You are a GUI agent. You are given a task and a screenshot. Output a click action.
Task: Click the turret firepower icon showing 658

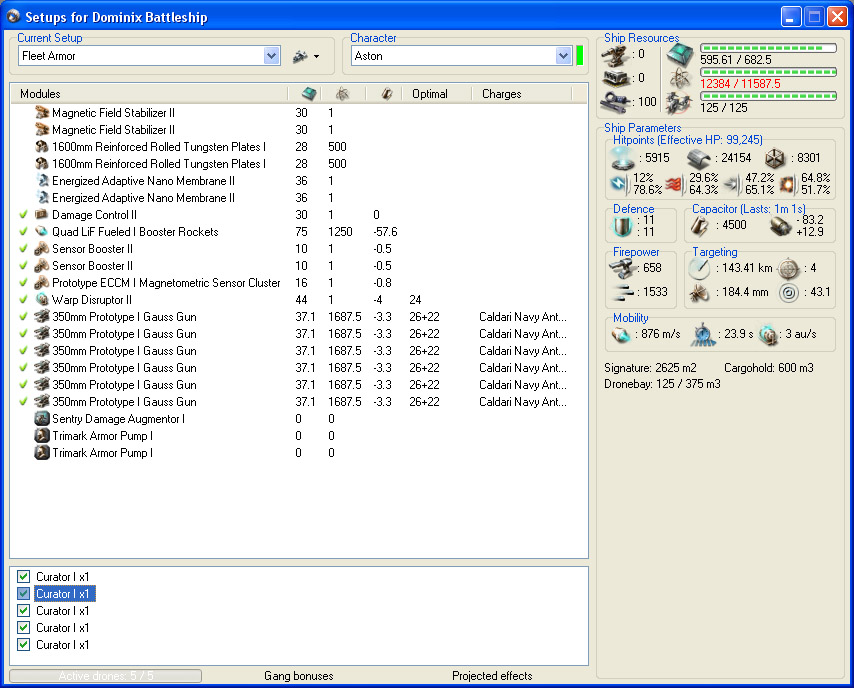click(x=623, y=268)
